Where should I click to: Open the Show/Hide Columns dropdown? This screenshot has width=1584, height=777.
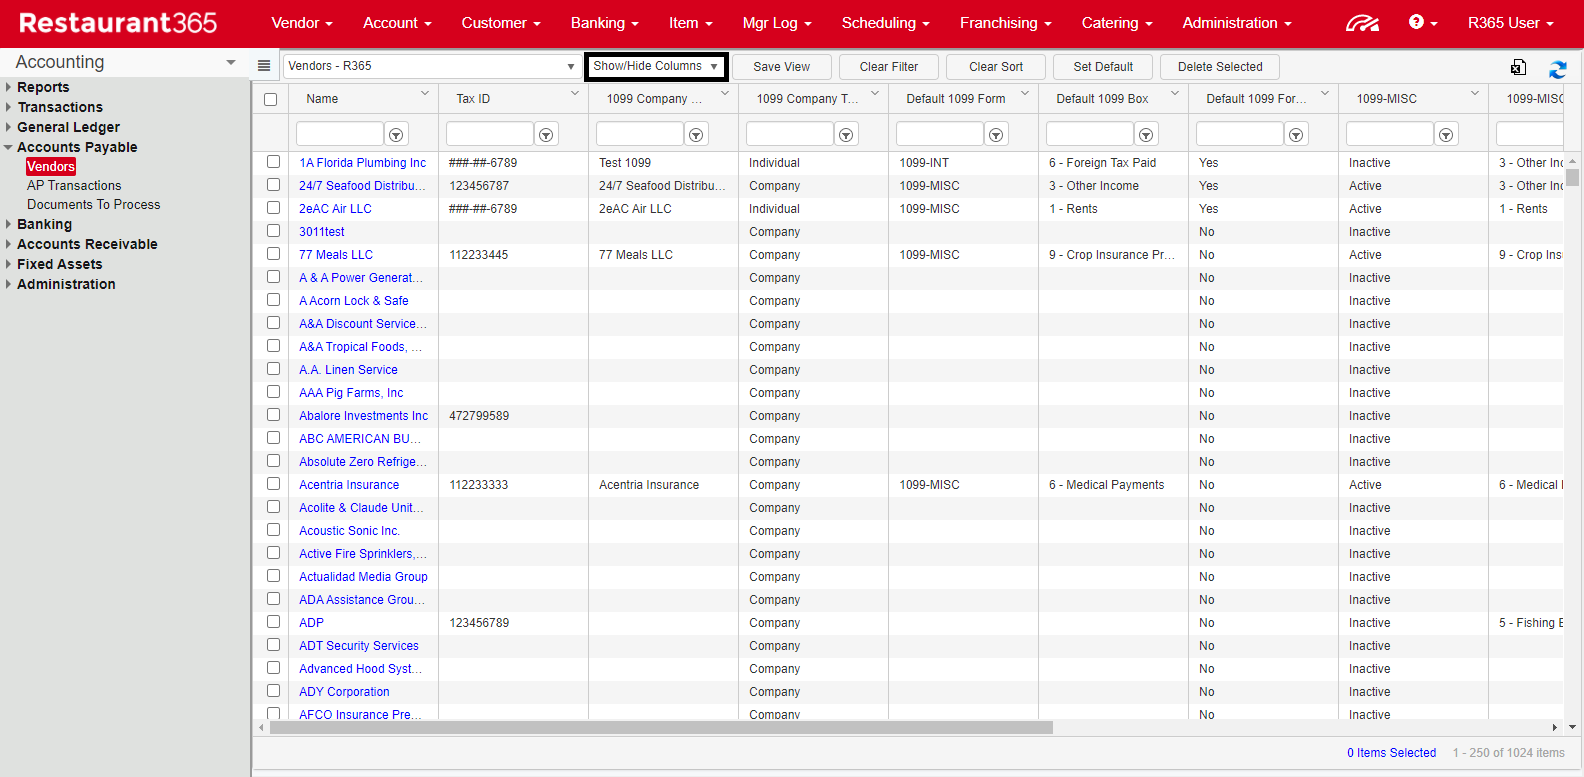pos(656,66)
